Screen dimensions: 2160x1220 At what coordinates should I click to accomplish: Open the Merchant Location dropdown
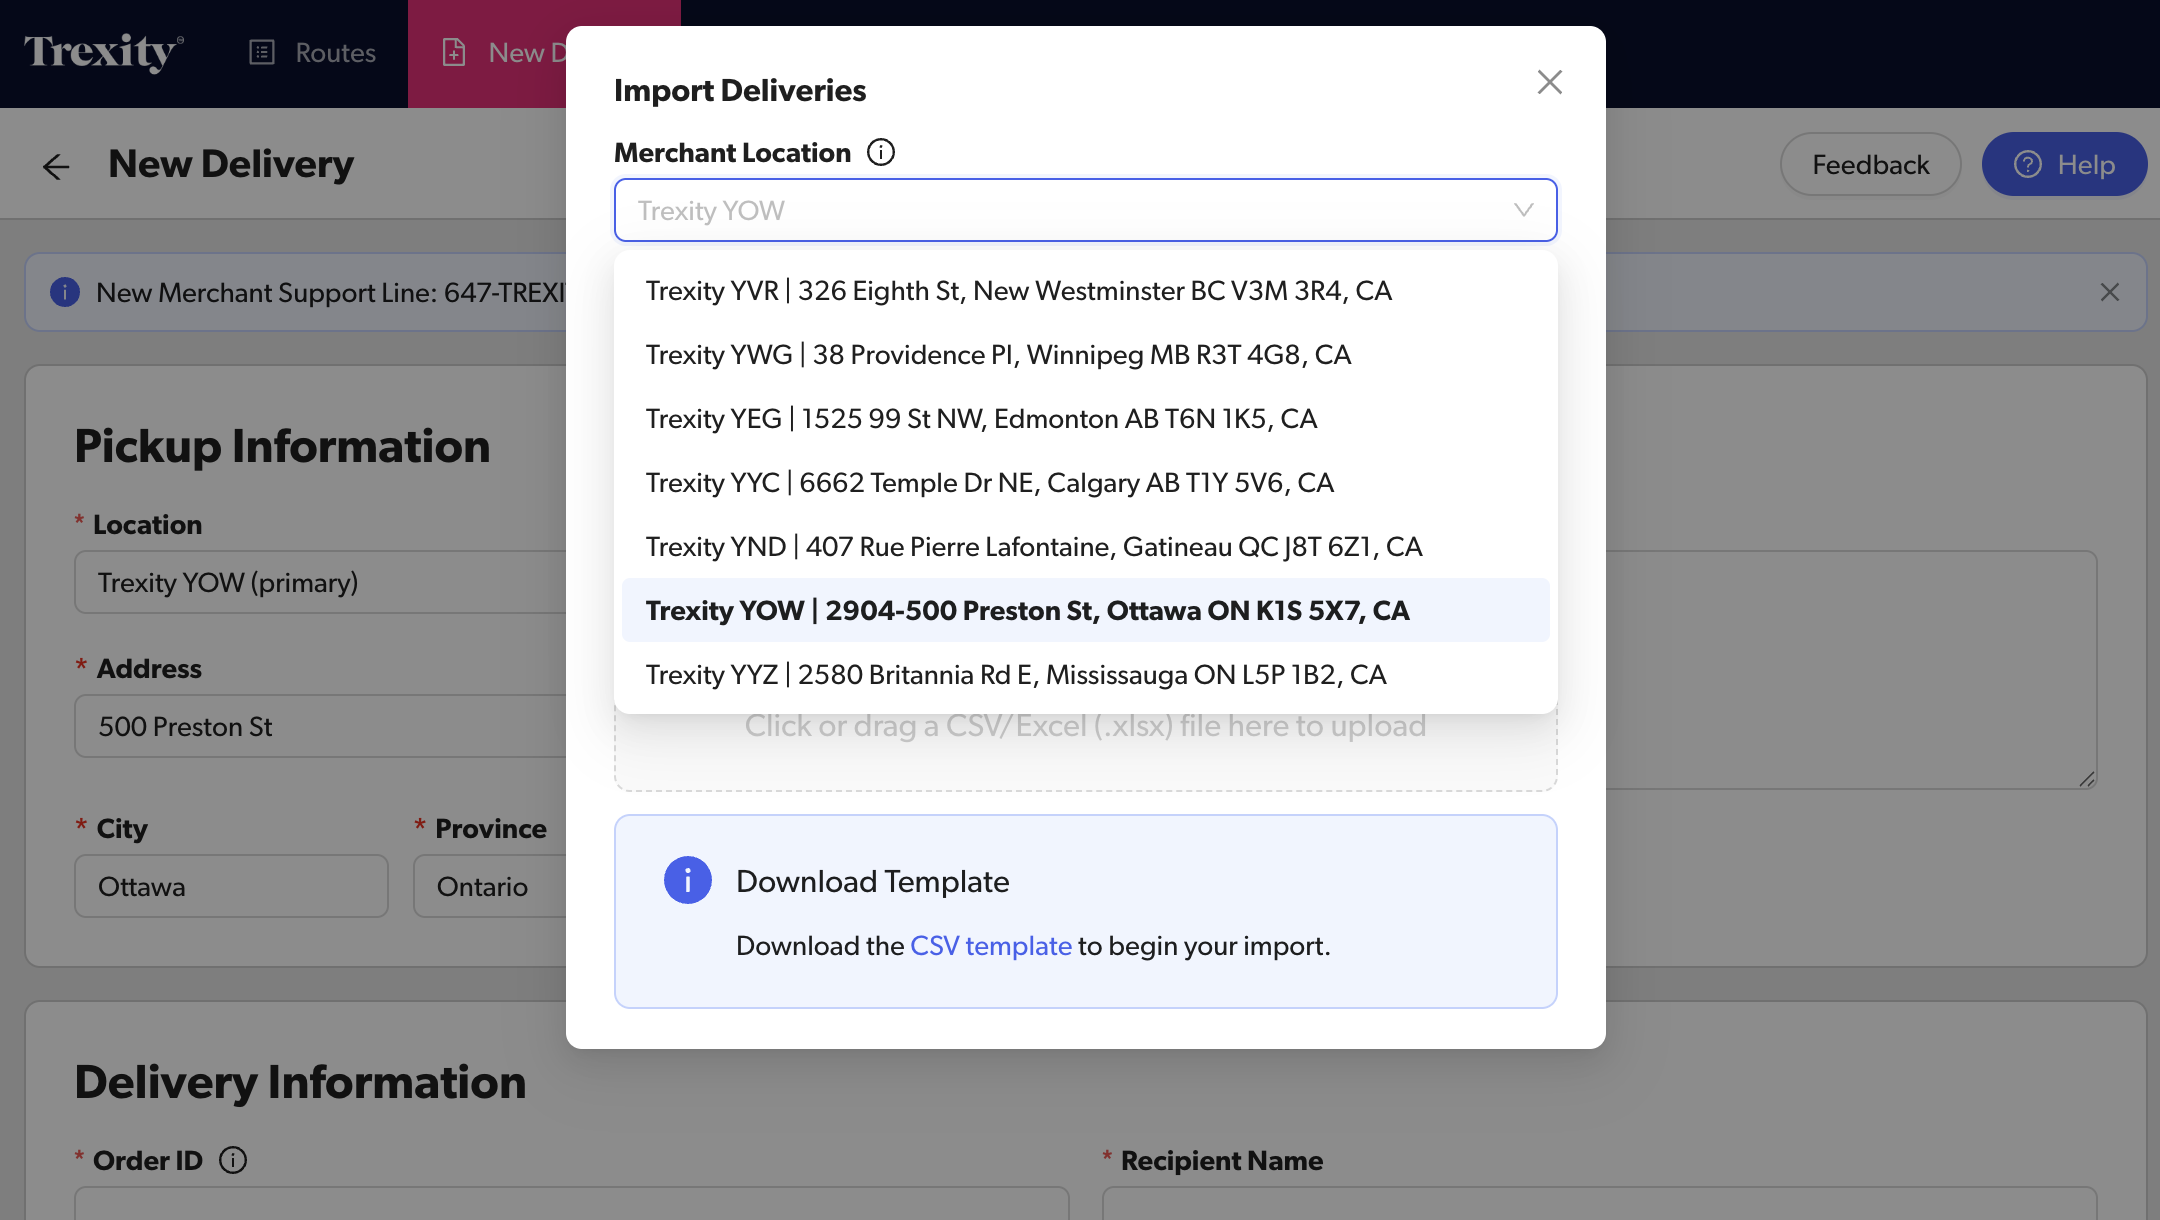(1085, 210)
